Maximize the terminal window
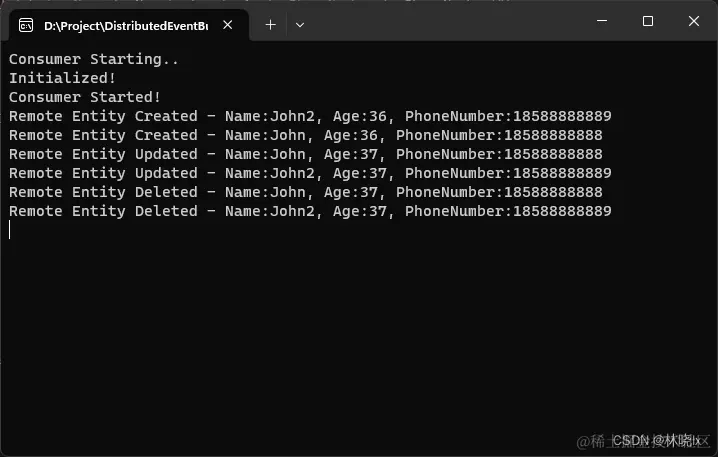 (x=647, y=21)
